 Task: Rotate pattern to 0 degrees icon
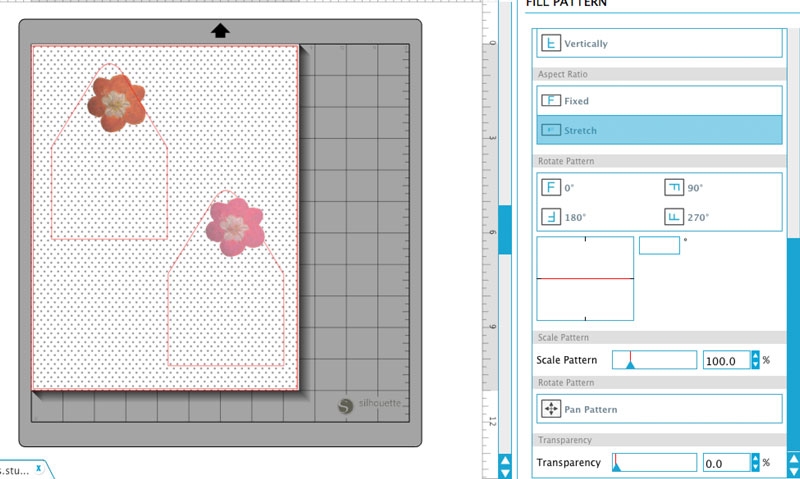click(551, 187)
